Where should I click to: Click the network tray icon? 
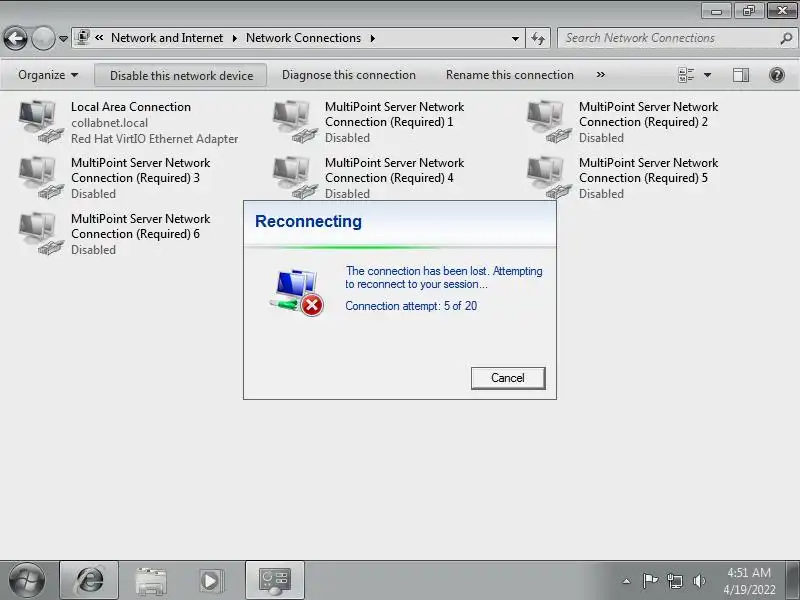[674, 581]
